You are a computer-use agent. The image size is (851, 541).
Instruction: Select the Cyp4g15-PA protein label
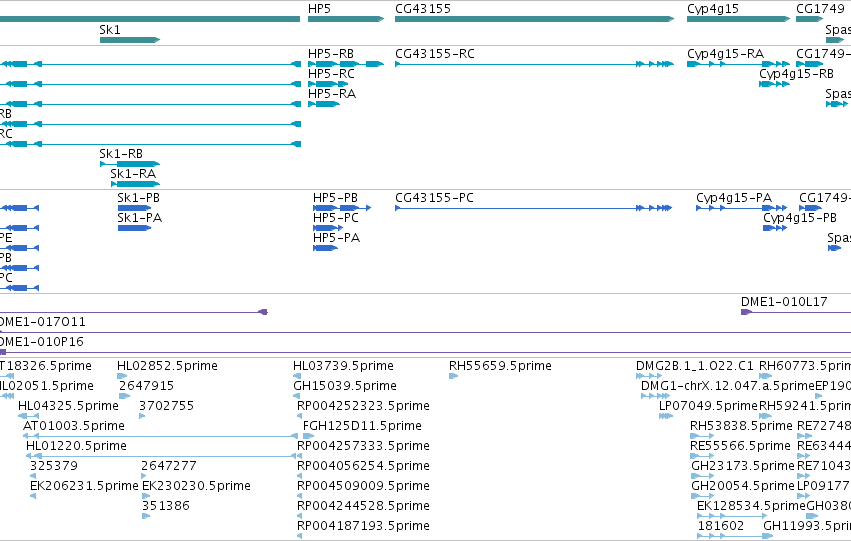click(x=734, y=198)
